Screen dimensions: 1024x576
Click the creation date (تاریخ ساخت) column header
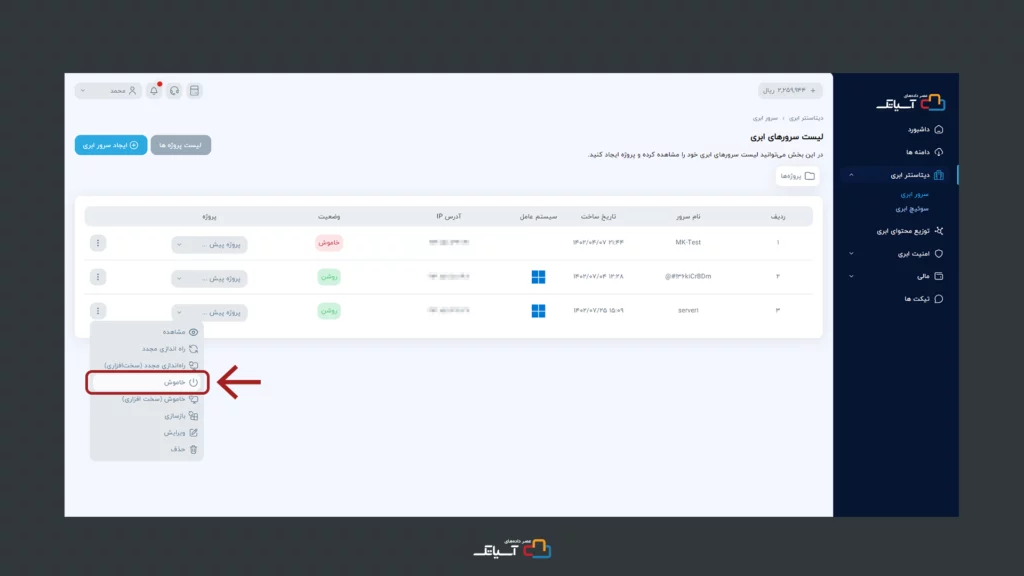598,216
